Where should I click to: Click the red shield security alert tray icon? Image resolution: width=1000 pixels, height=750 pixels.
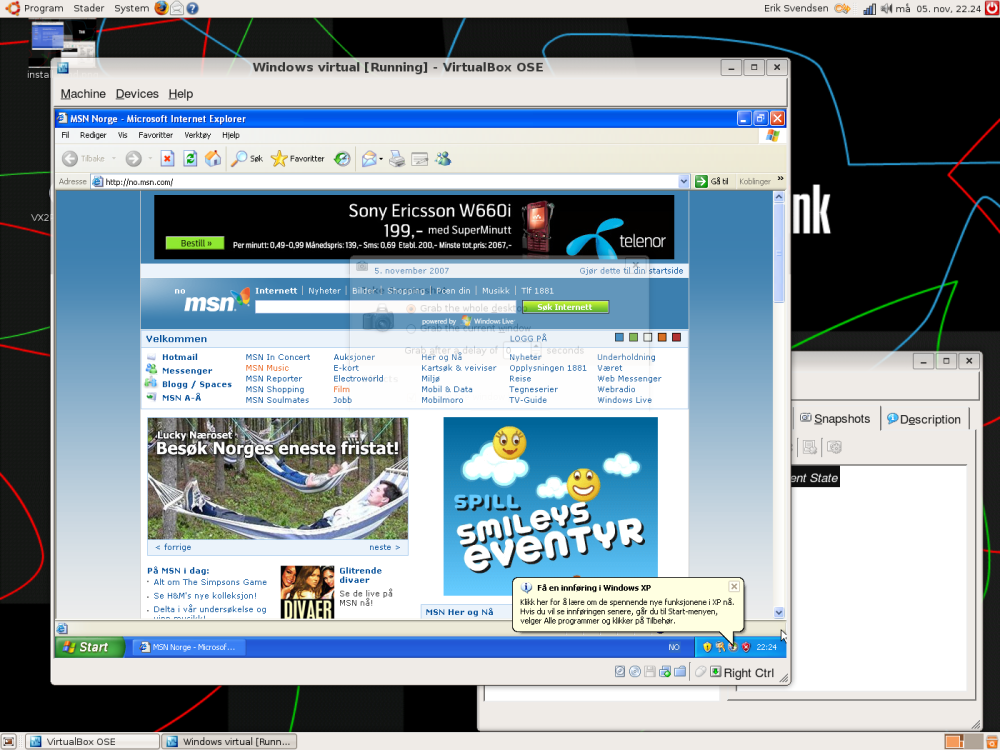pos(746,647)
